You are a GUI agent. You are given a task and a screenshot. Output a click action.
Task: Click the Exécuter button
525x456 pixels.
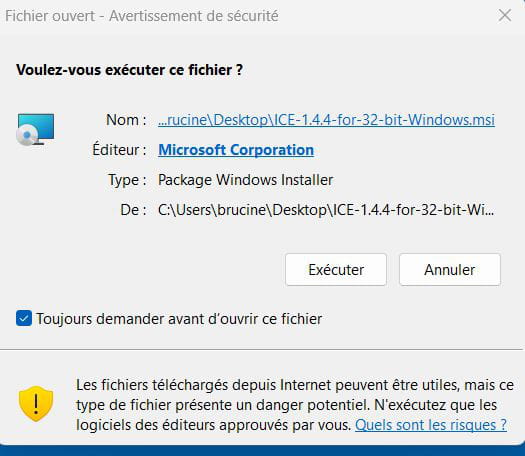click(336, 270)
